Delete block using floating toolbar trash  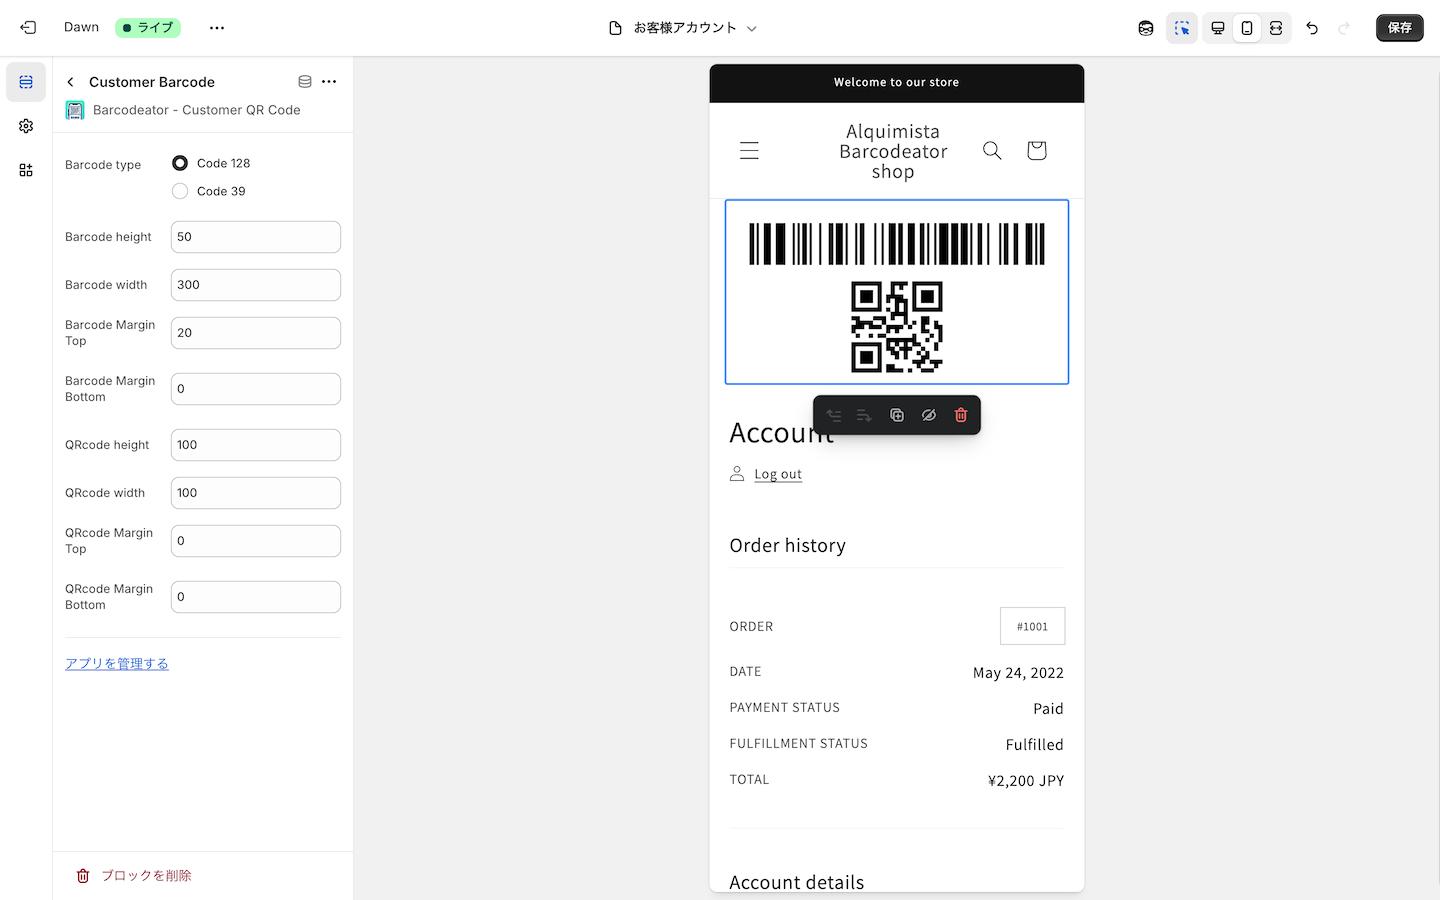(961, 415)
